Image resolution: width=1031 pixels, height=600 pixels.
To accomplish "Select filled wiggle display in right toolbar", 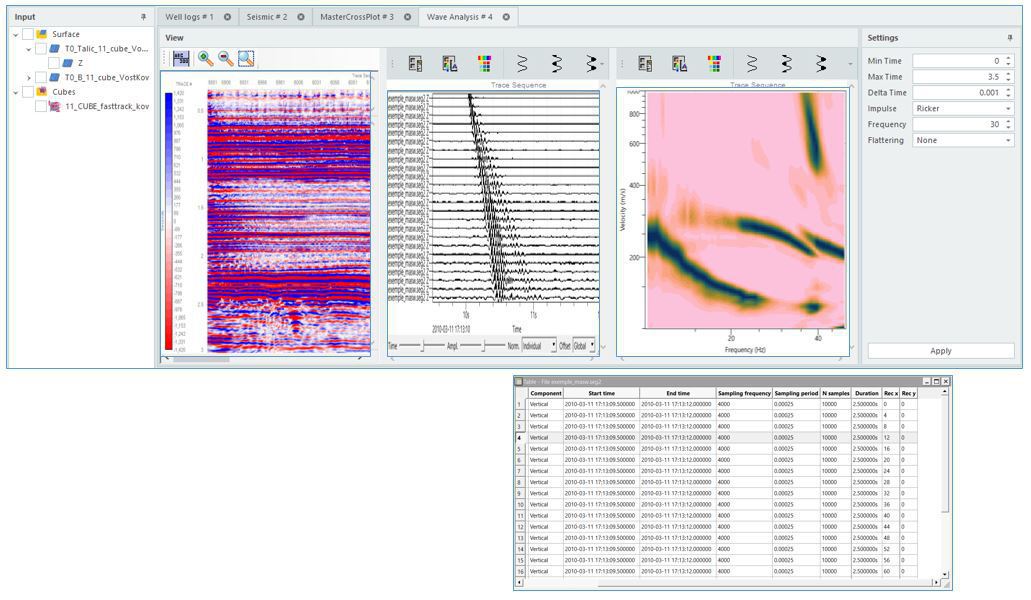I will 821,64.
